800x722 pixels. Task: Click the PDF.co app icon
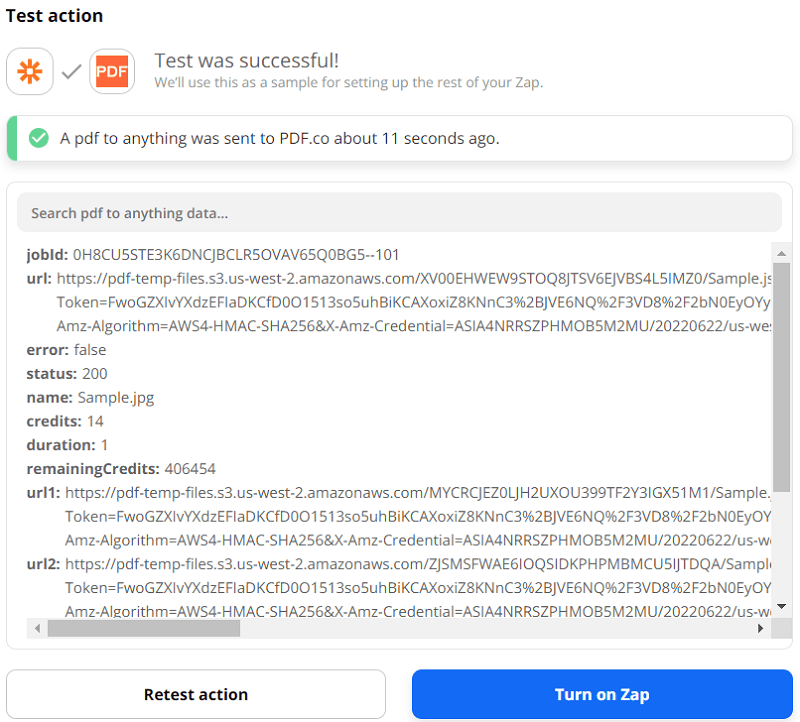112,72
